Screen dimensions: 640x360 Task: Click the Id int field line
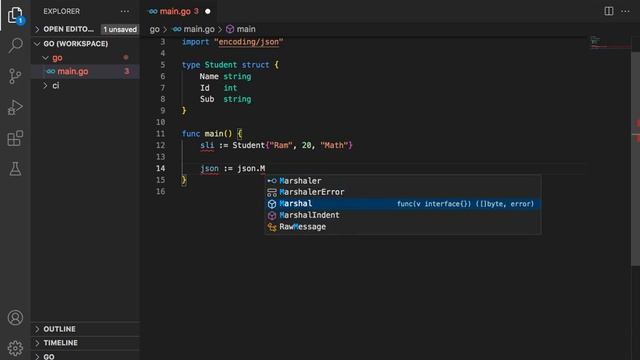click(218, 88)
